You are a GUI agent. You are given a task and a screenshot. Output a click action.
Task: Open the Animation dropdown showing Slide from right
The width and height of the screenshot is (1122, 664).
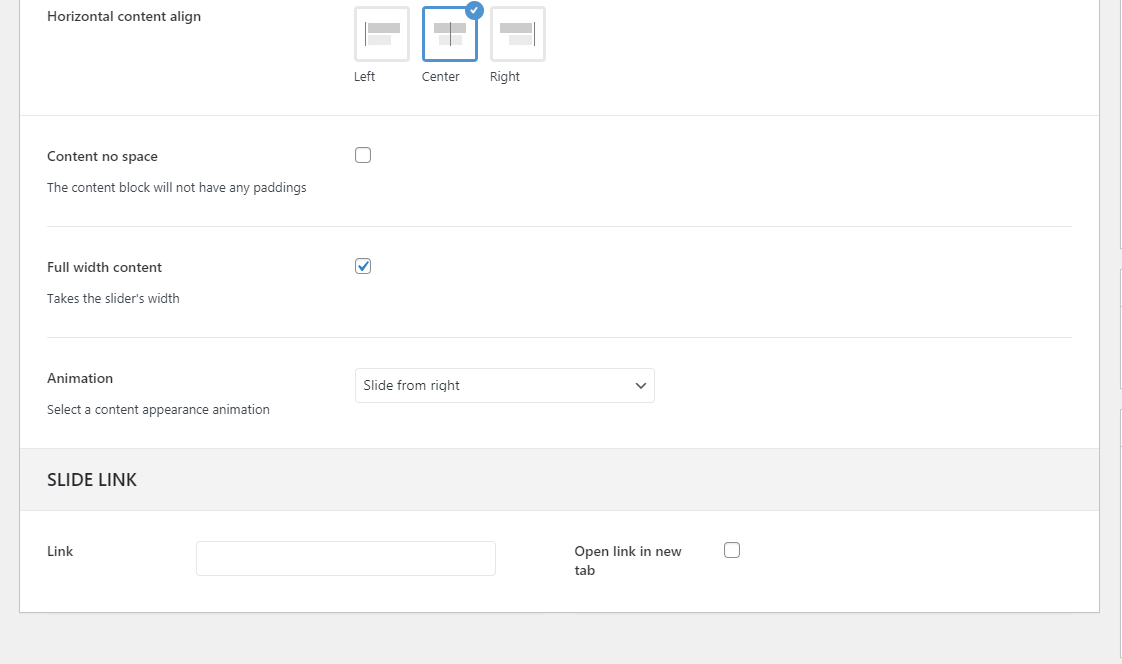point(504,386)
